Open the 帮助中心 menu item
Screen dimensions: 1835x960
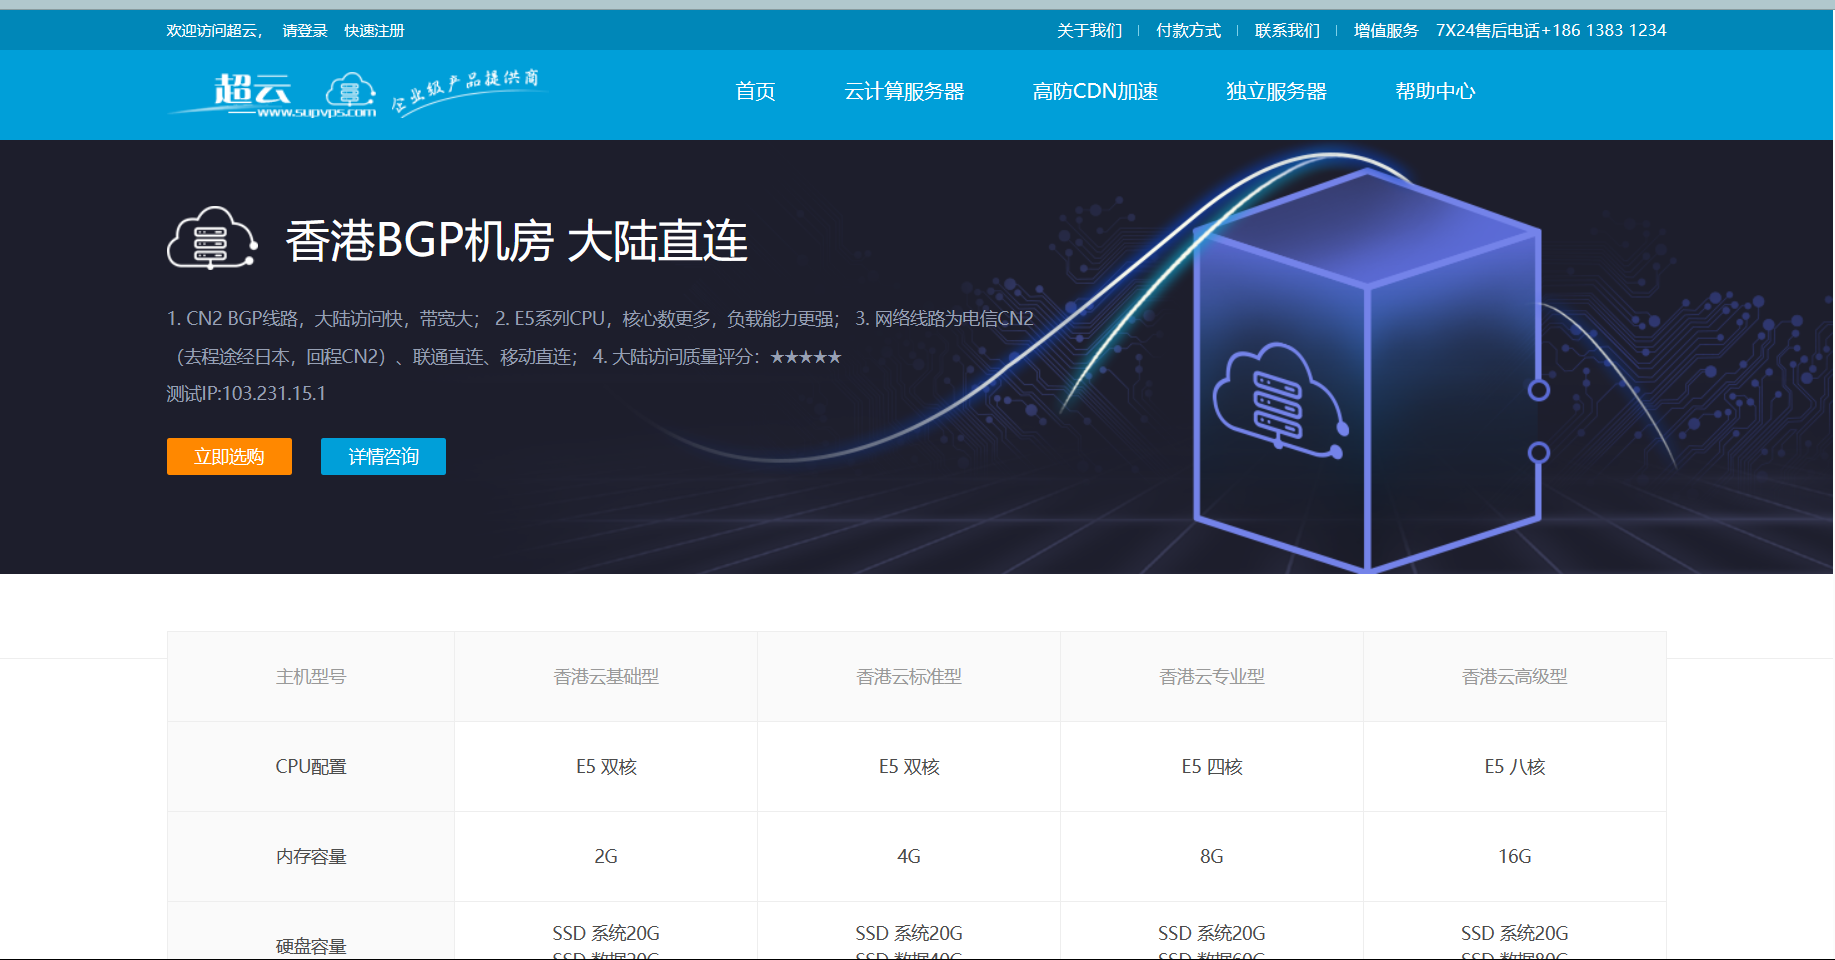click(x=1435, y=92)
